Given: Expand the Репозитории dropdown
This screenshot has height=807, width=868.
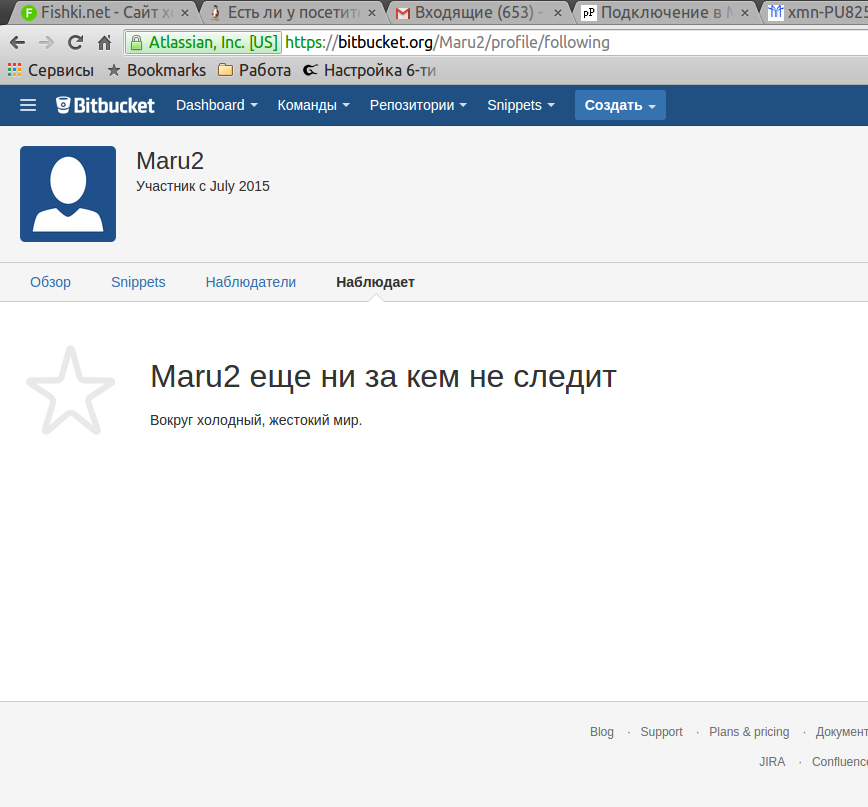Looking at the screenshot, I should click(x=418, y=105).
